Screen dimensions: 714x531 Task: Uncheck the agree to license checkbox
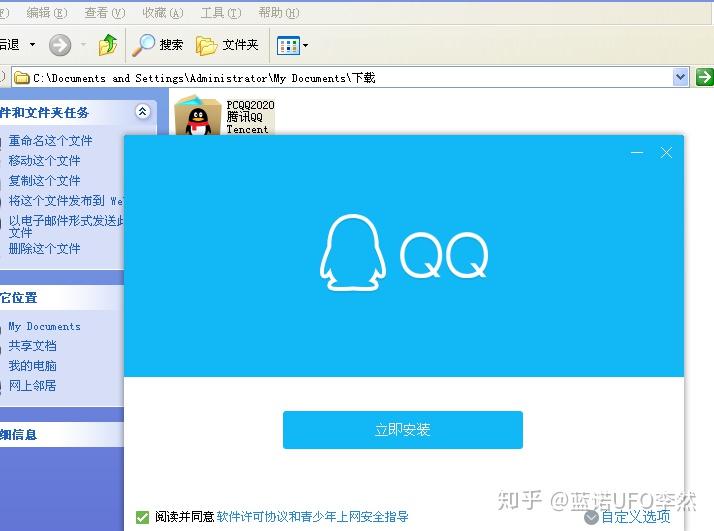point(142,517)
